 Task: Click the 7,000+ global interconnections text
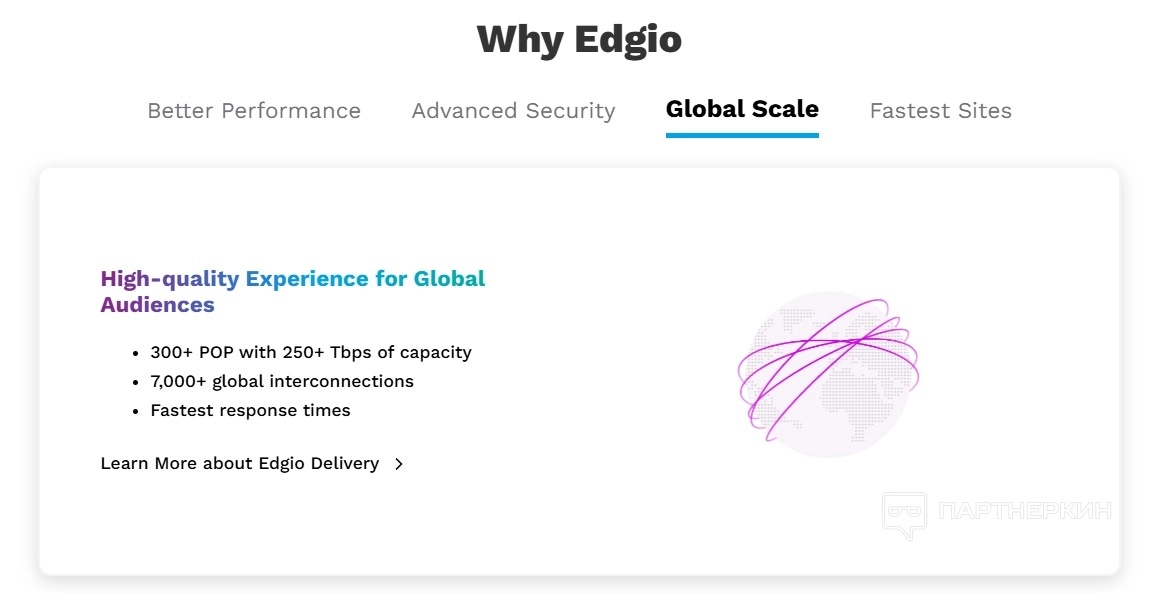(282, 382)
